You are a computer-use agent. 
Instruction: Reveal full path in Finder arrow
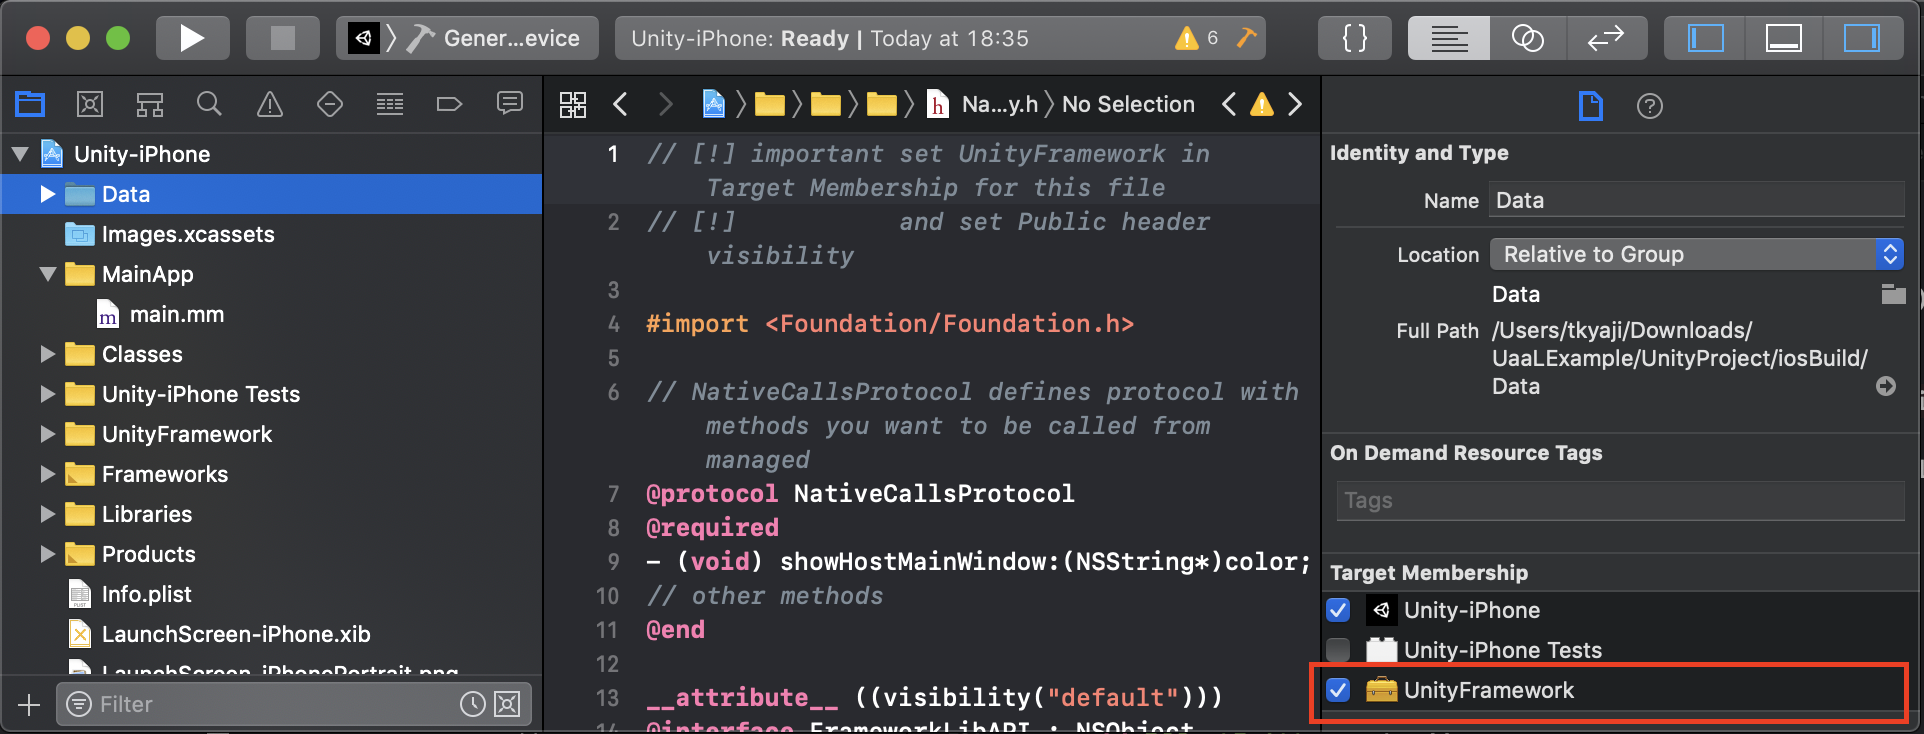click(1886, 386)
